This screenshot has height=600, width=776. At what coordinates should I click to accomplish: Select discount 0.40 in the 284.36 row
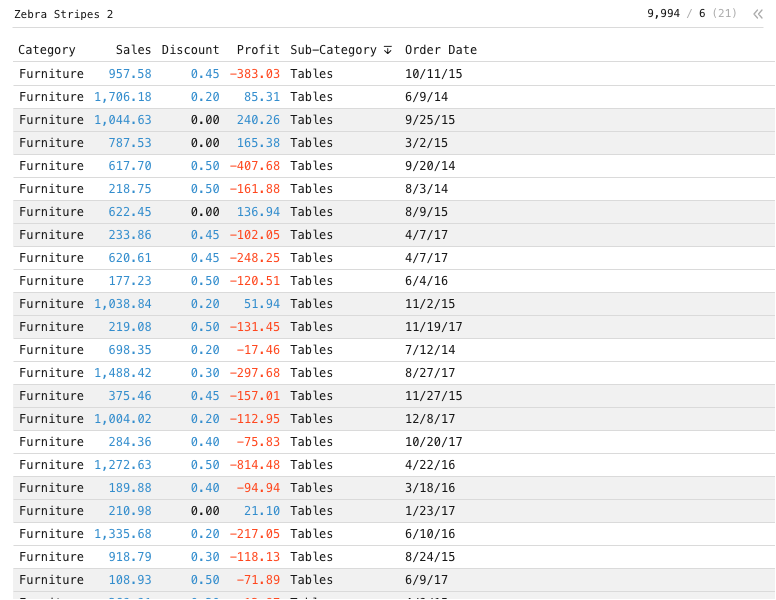(205, 442)
